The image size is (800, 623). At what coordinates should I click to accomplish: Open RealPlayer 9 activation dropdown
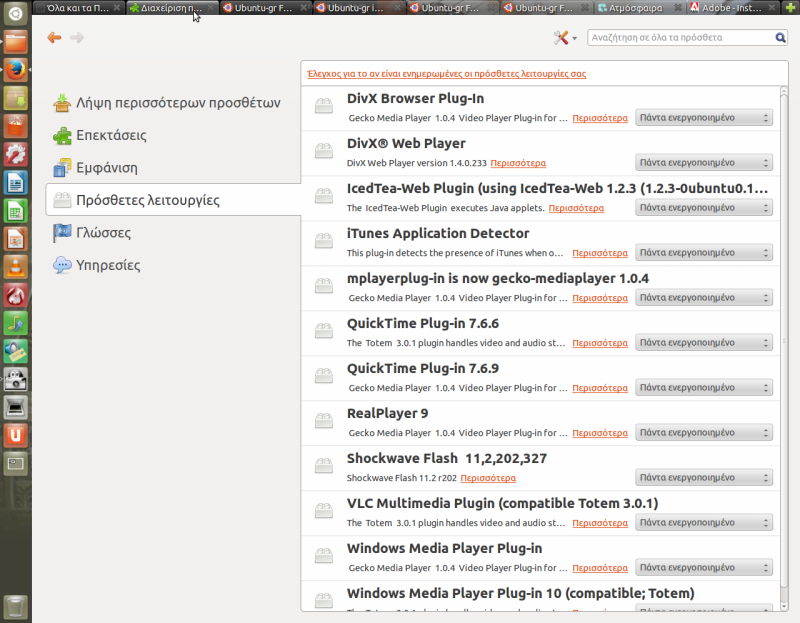point(704,432)
